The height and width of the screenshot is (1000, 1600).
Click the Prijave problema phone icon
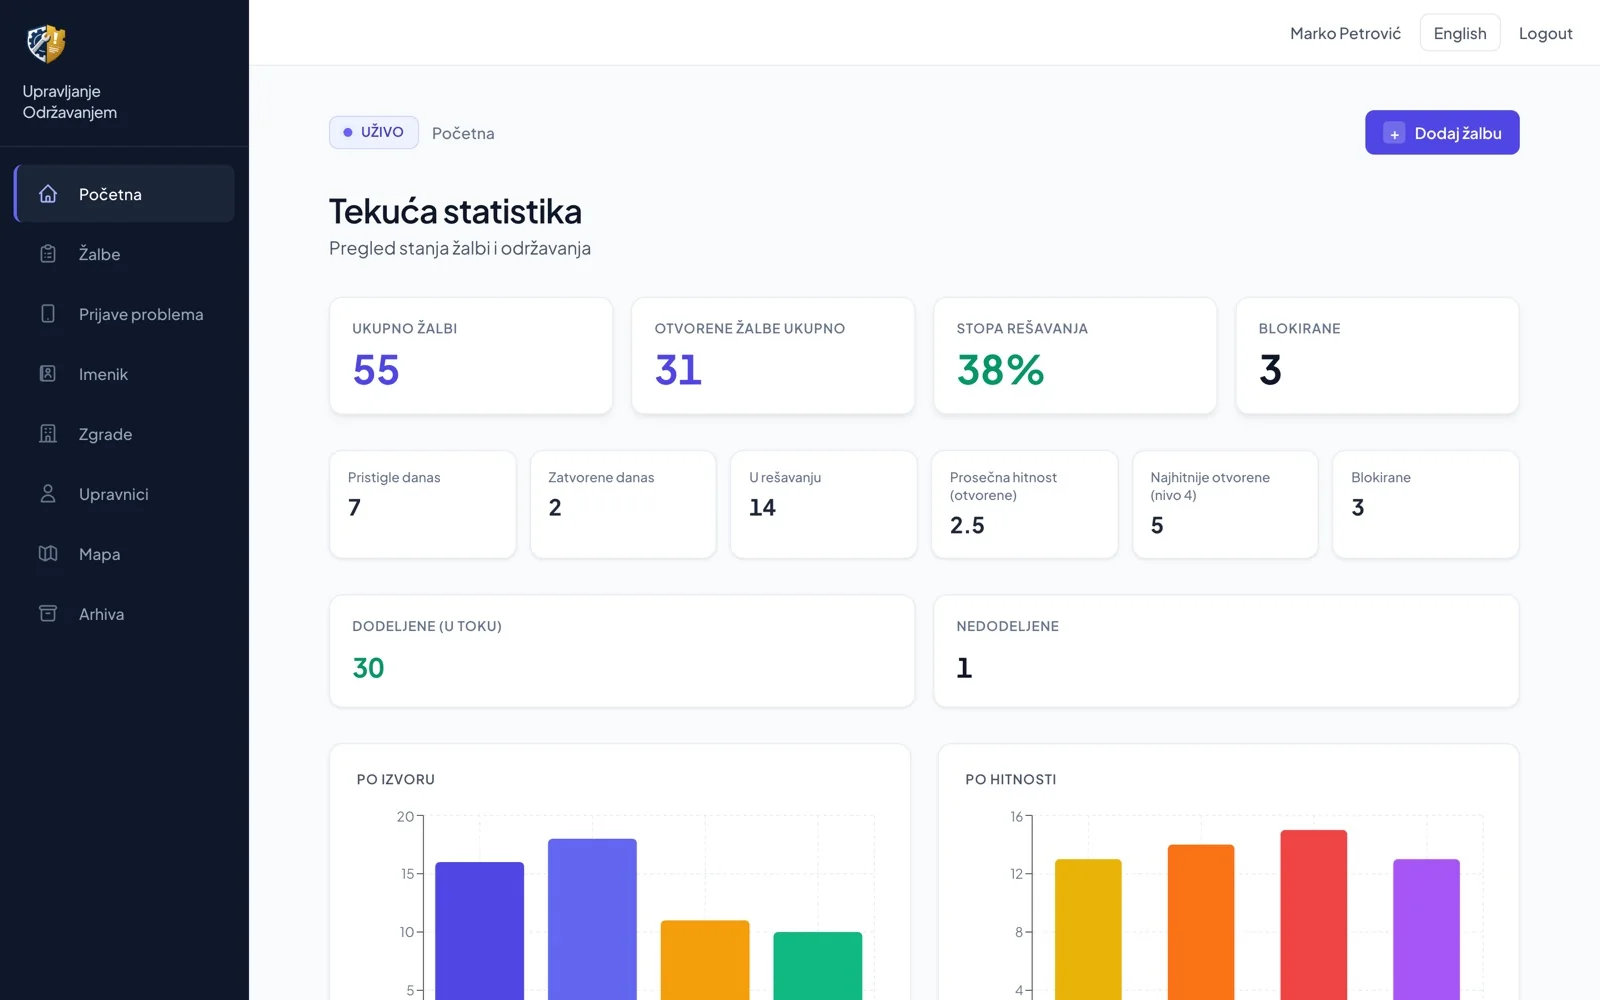pos(48,314)
